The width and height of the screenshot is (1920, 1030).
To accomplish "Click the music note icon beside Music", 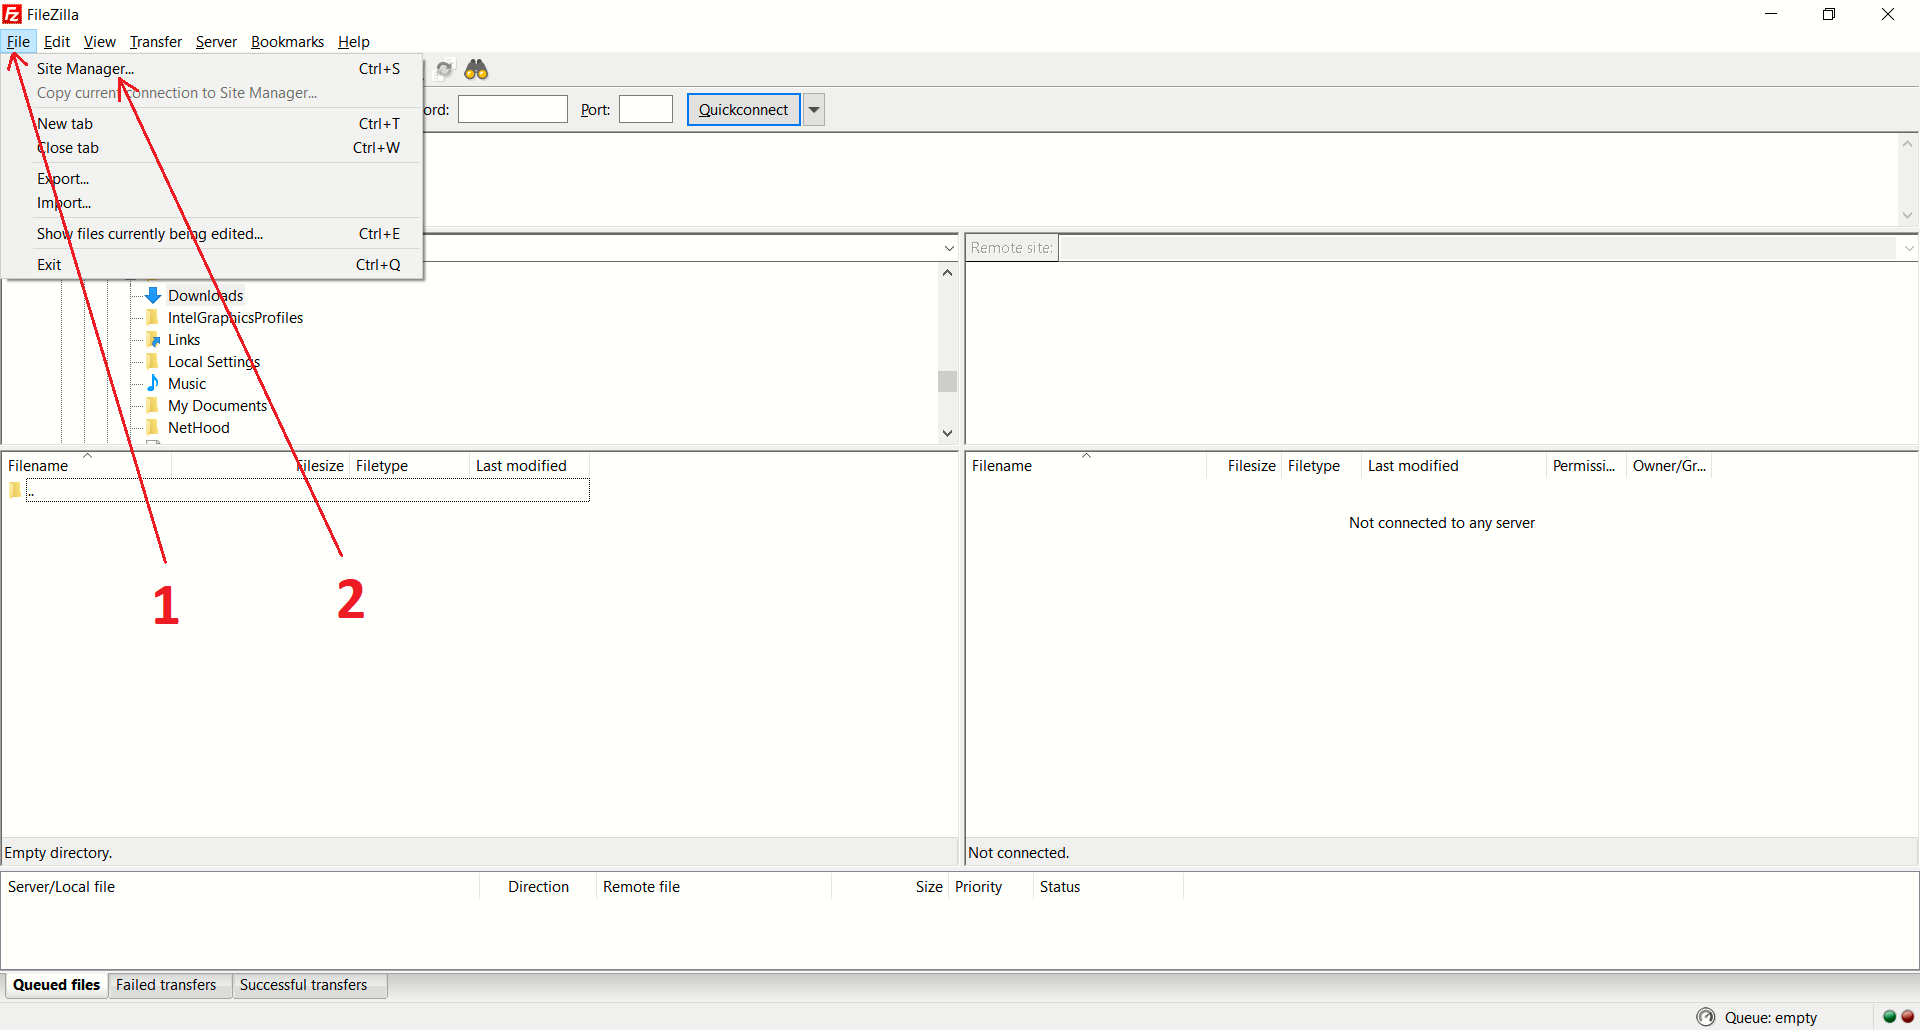I will click(x=153, y=383).
